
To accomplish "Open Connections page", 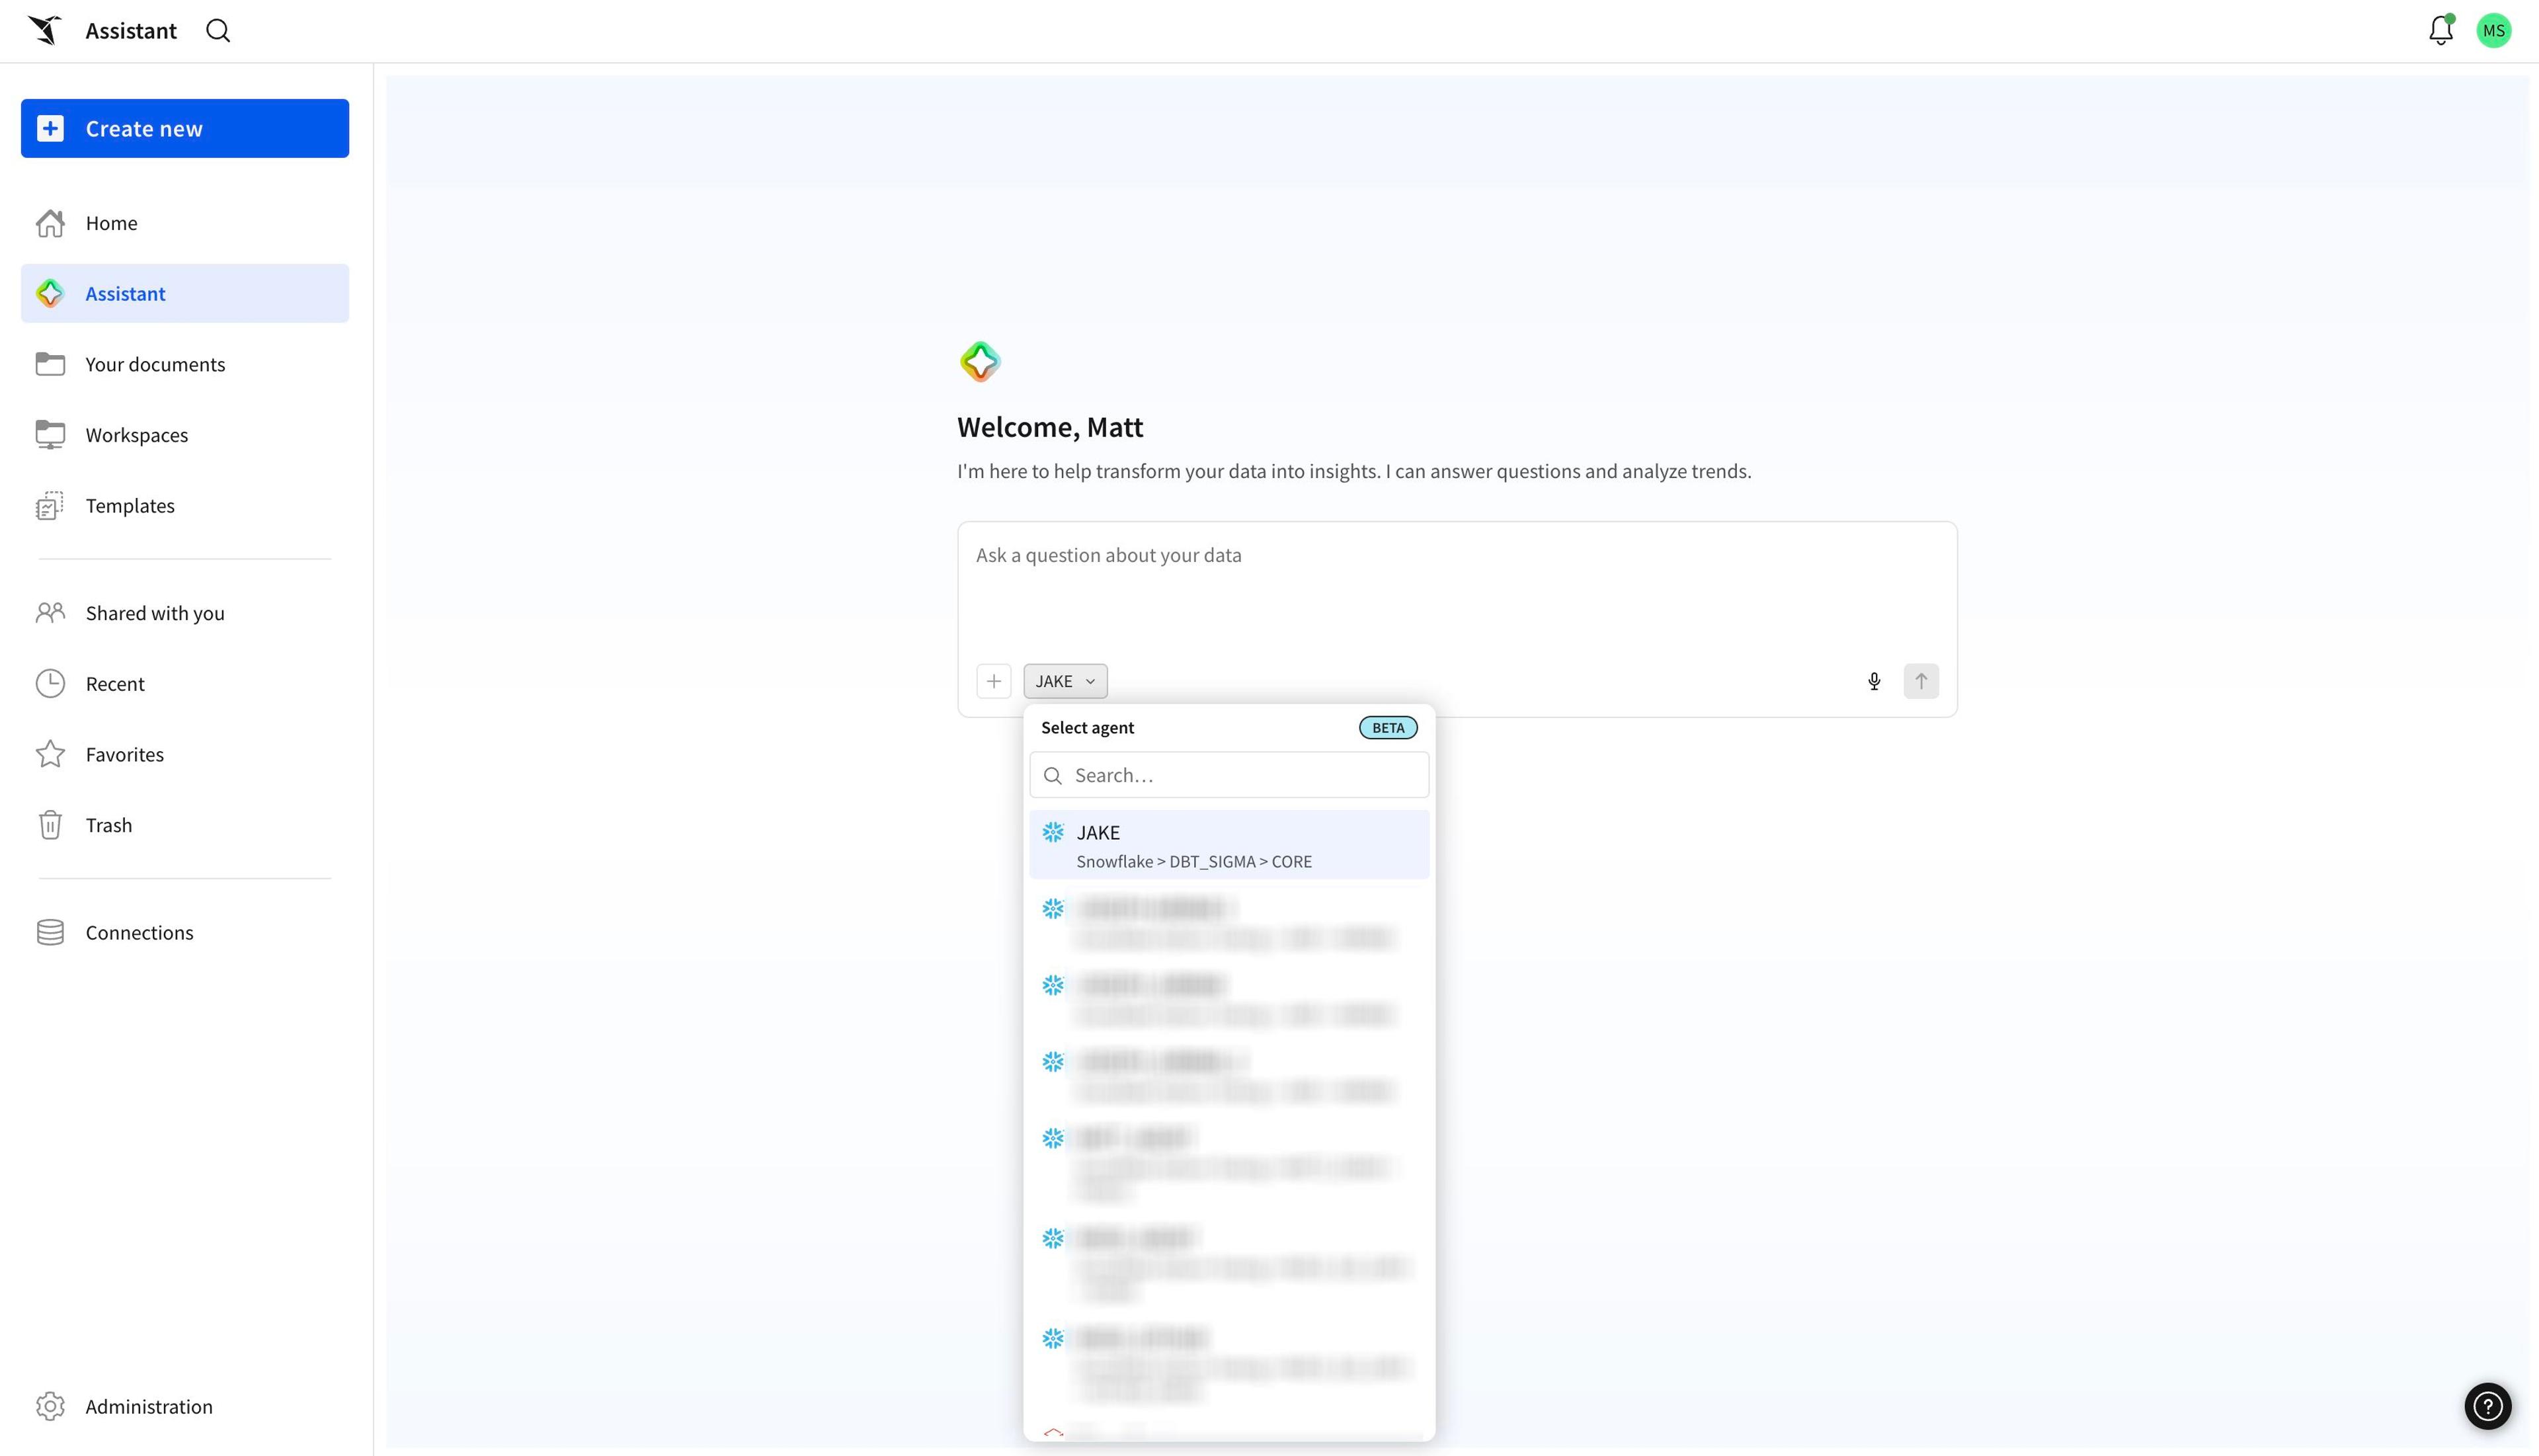I will click(x=185, y=932).
